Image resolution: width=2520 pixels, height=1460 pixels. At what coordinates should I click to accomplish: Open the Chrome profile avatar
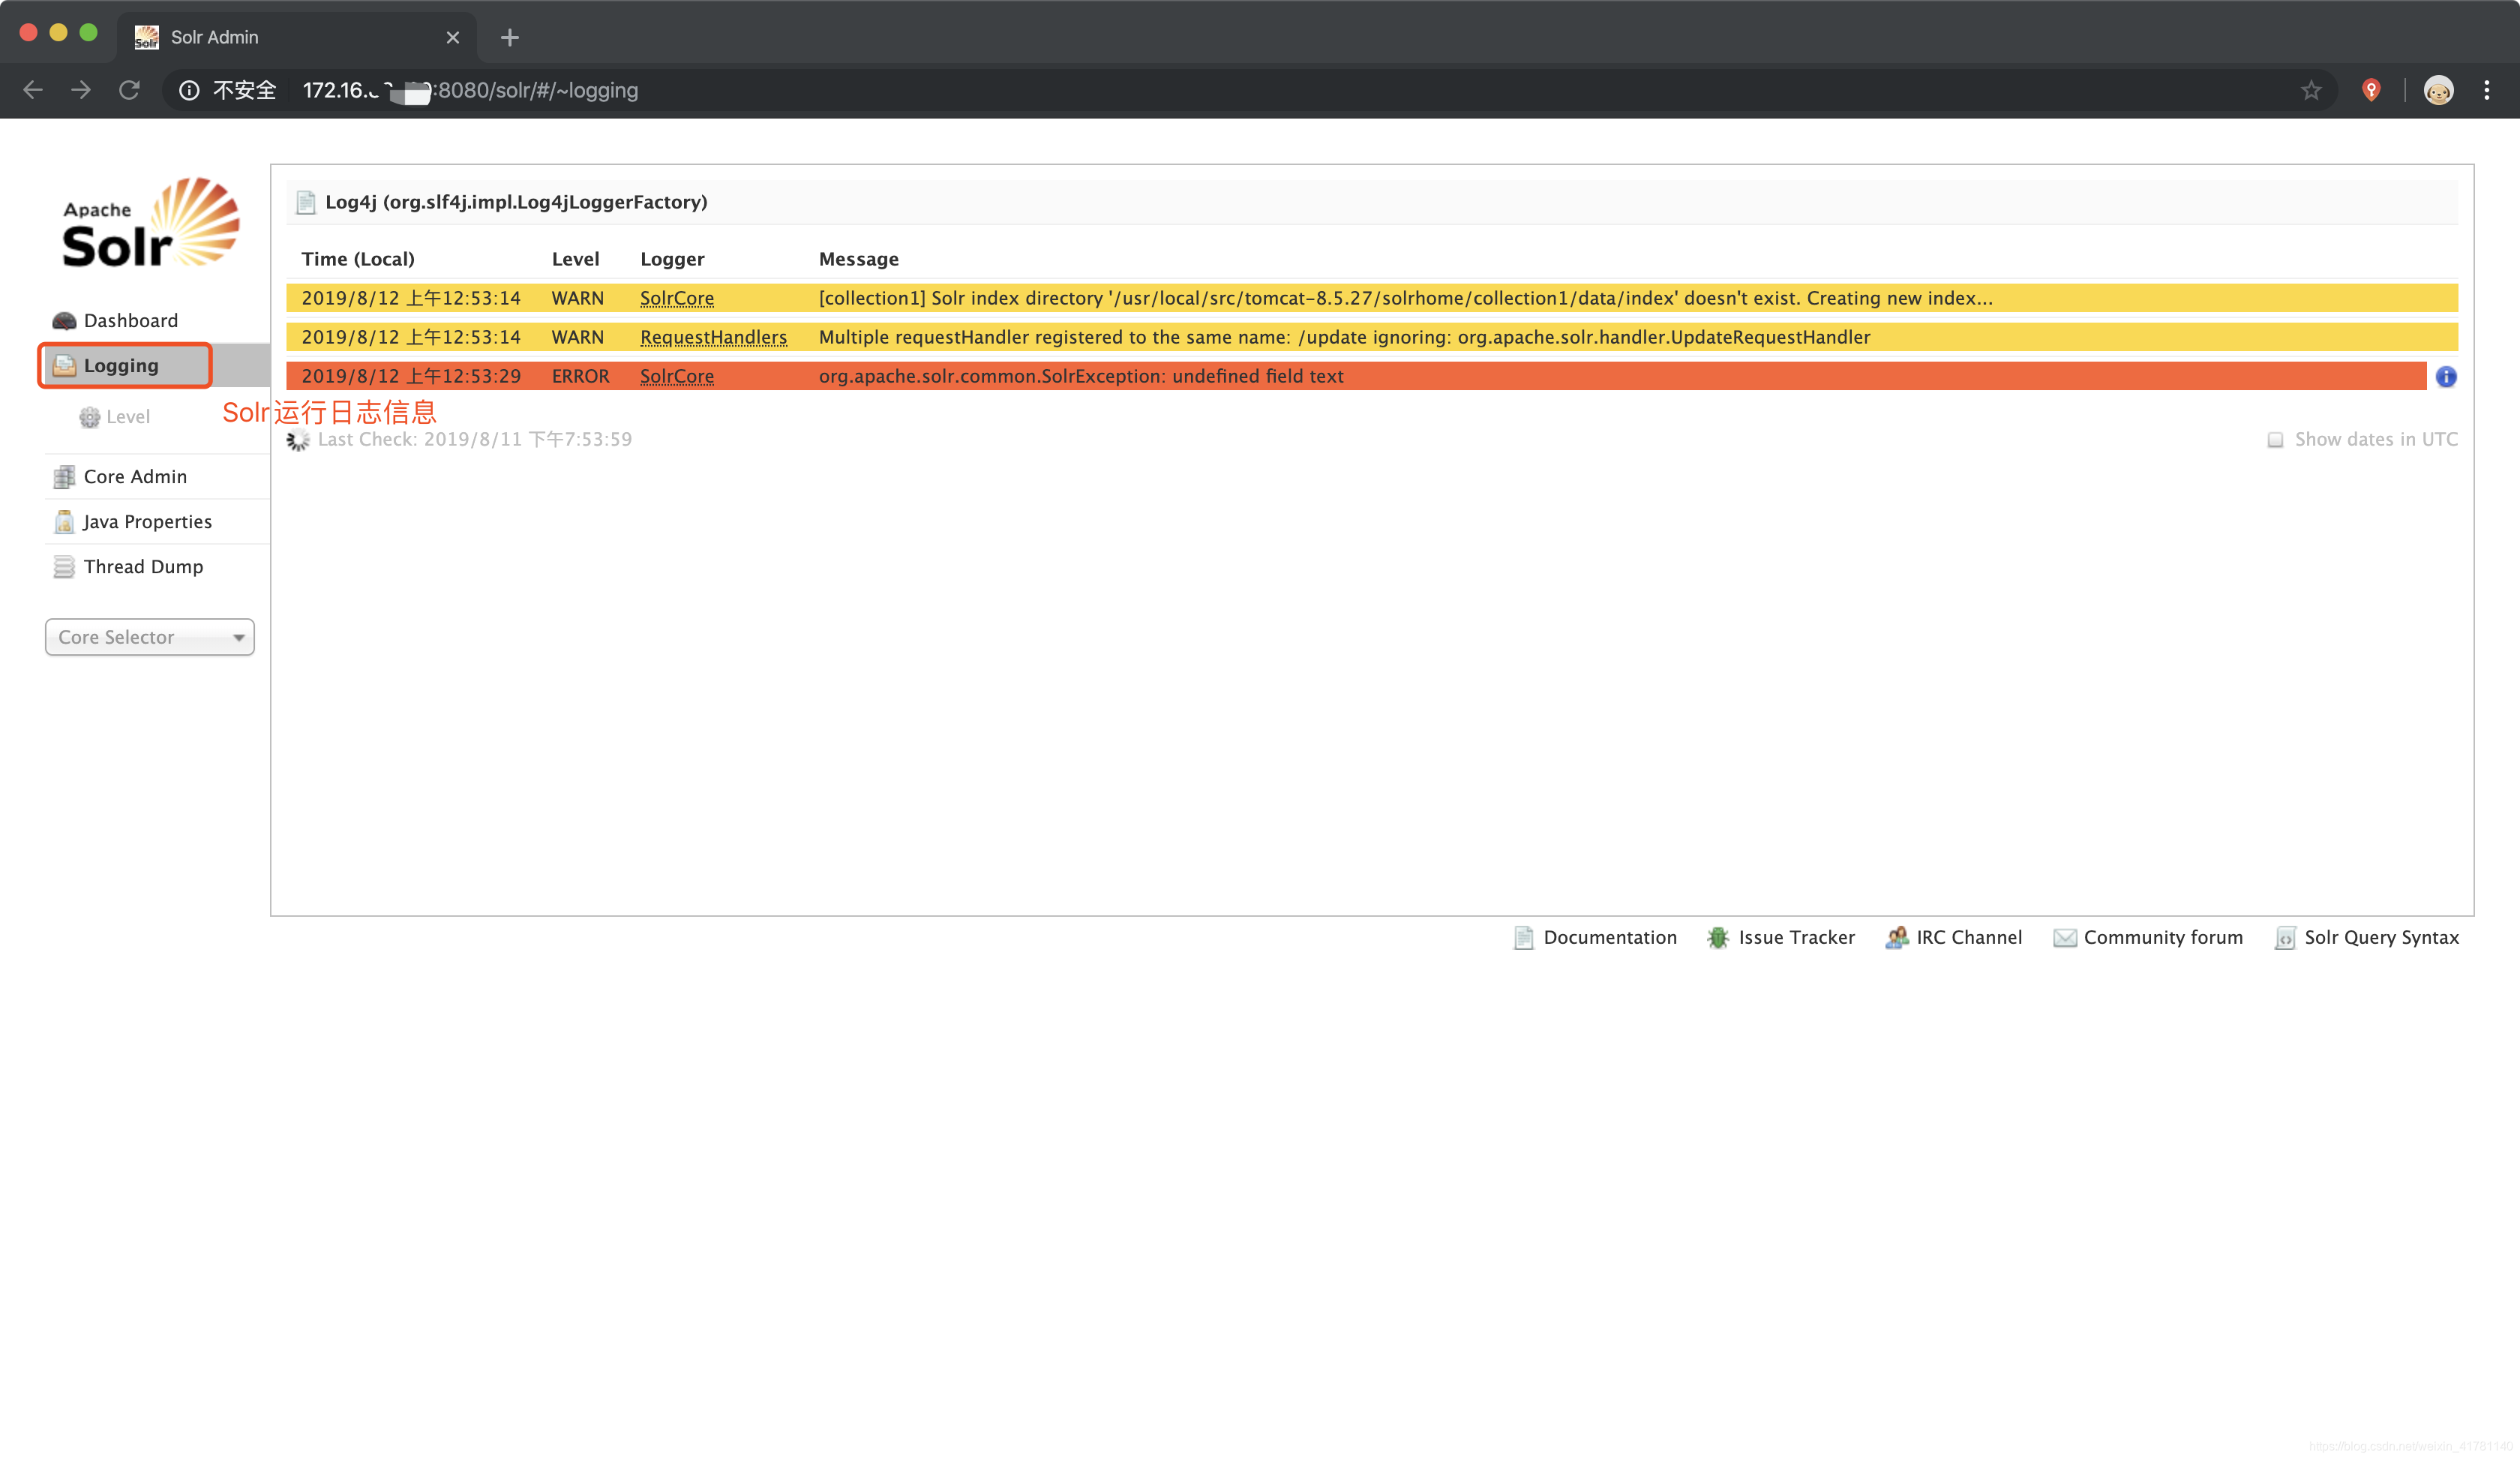pos(2438,90)
